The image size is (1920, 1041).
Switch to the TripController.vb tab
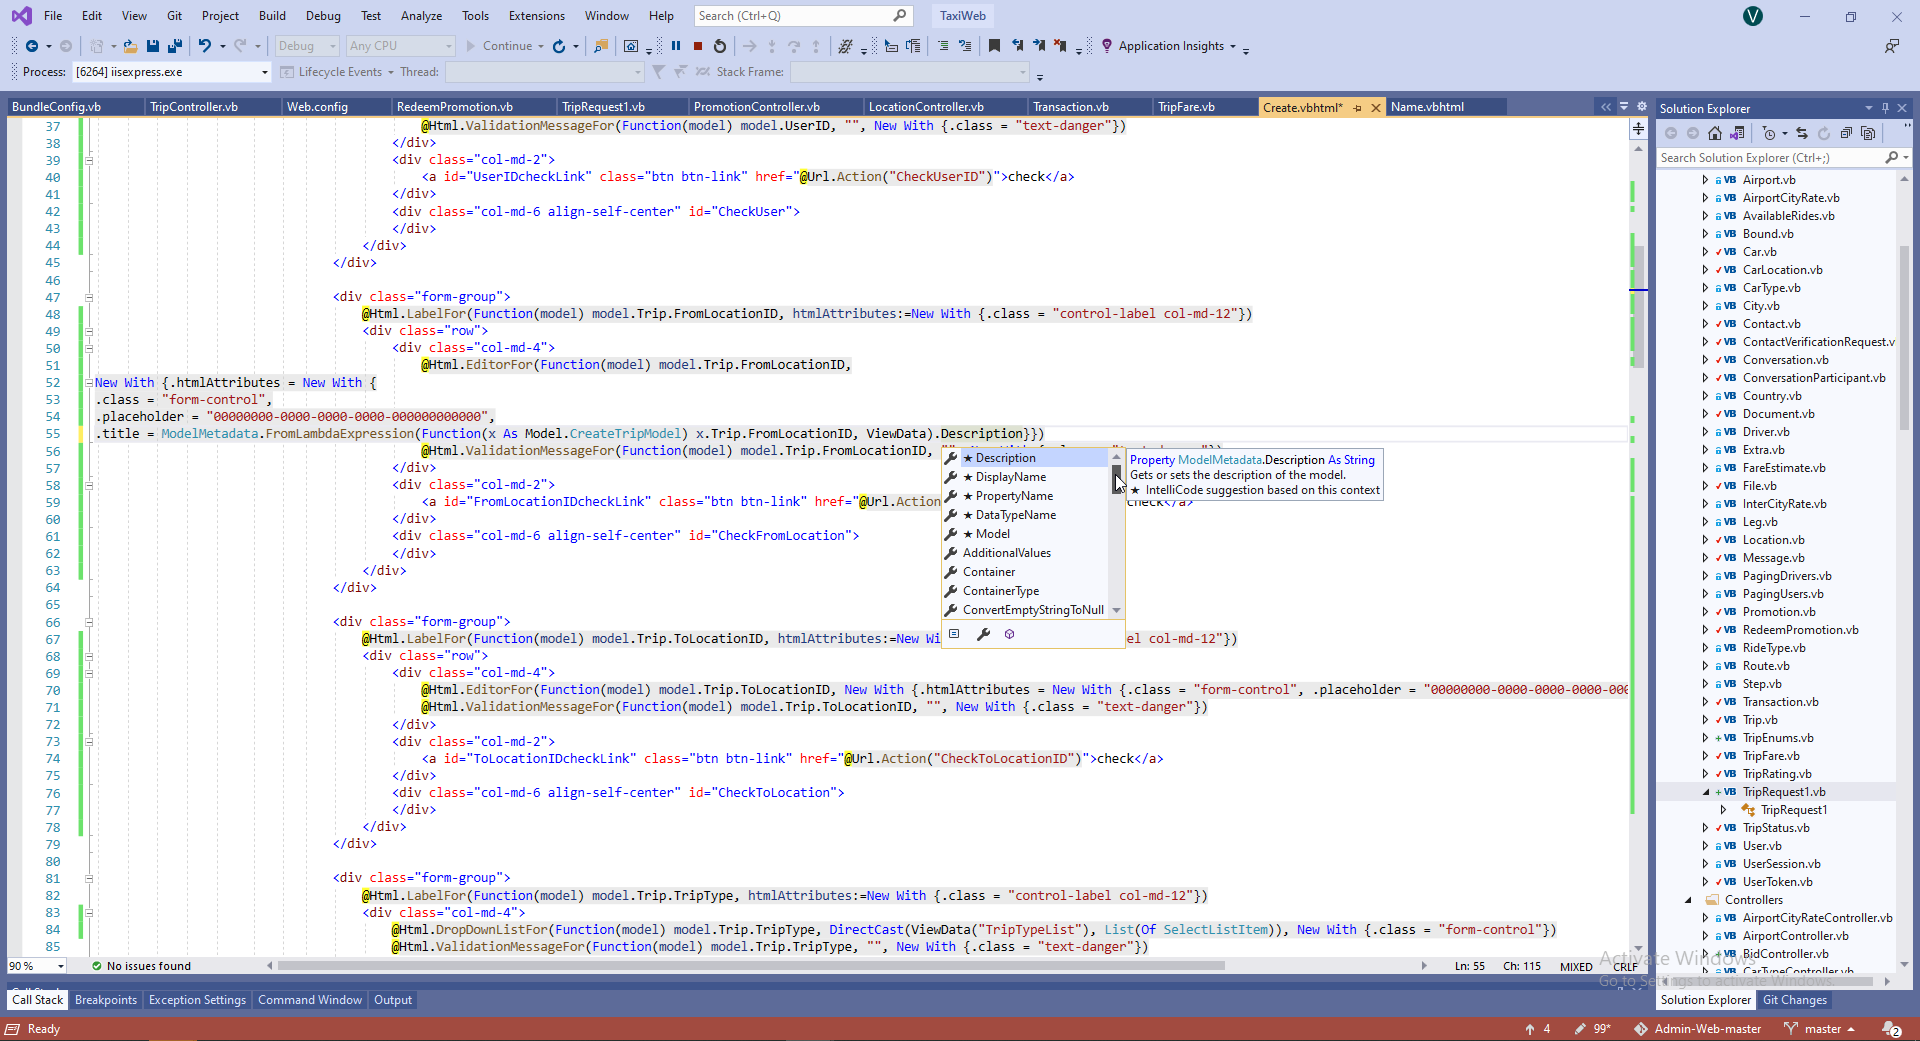(x=194, y=107)
